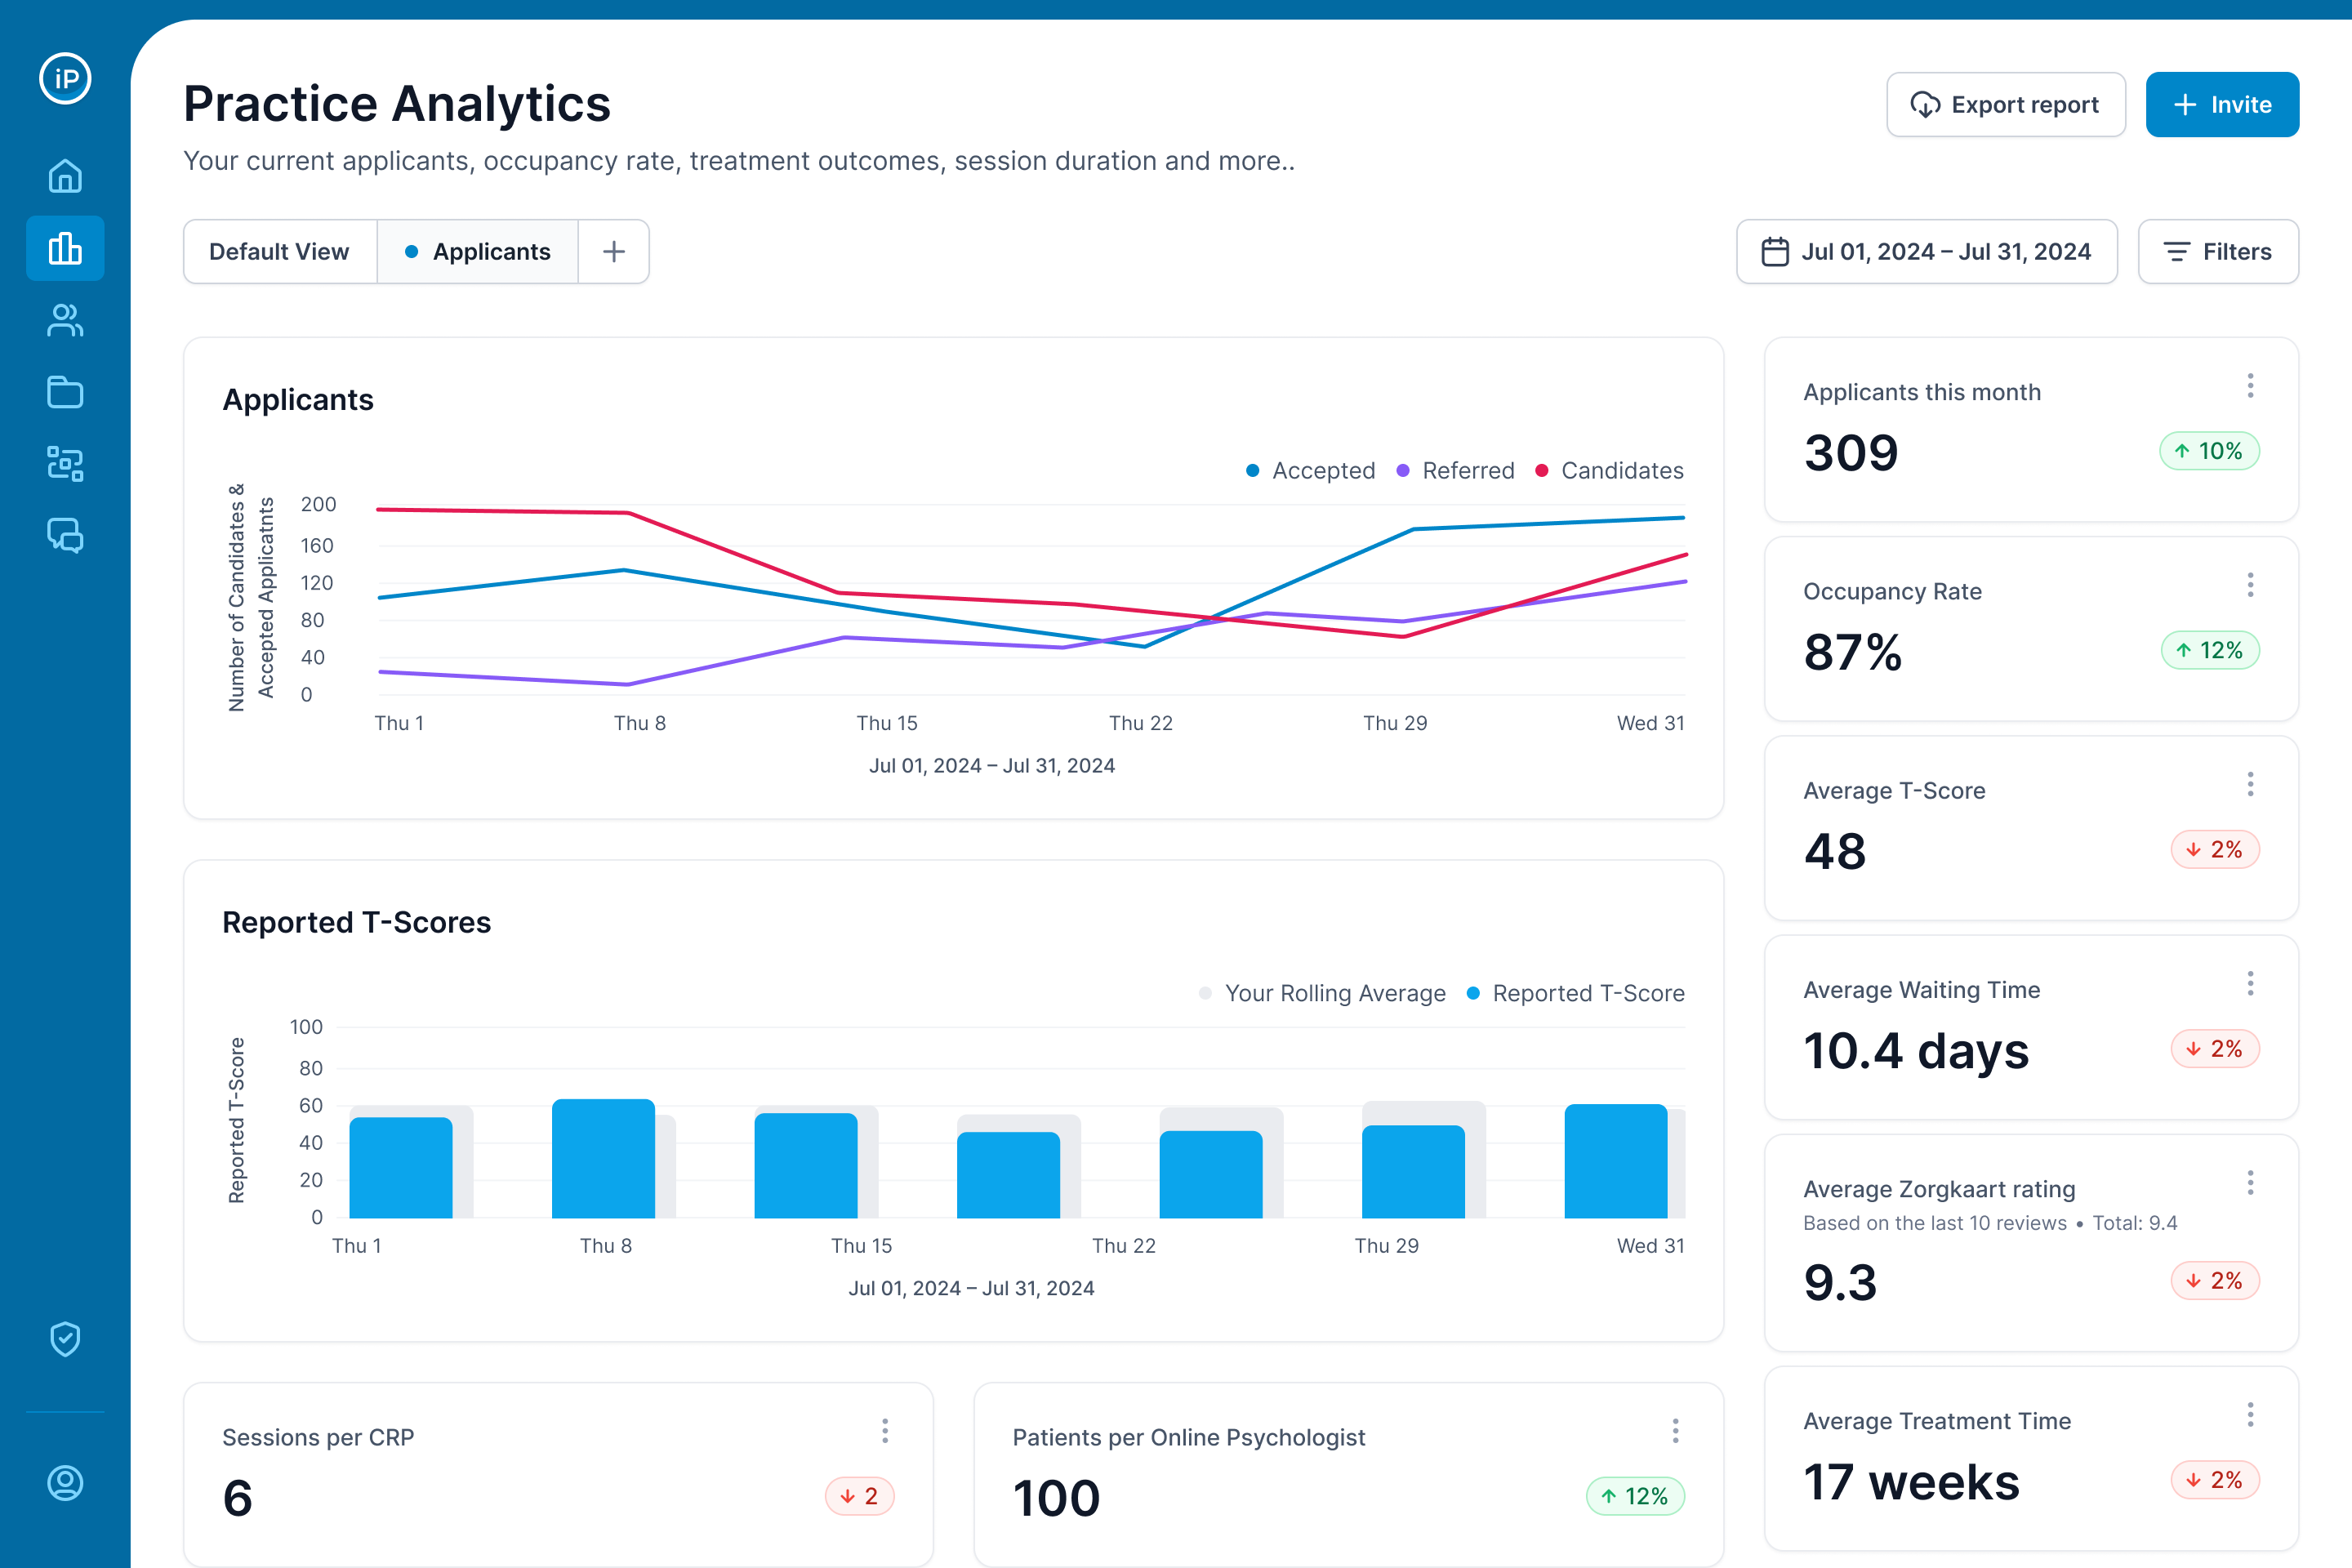Click the shield checkmark sidebar icon
2352x1568 pixels.
pyautogui.click(x=65, y=1338)
